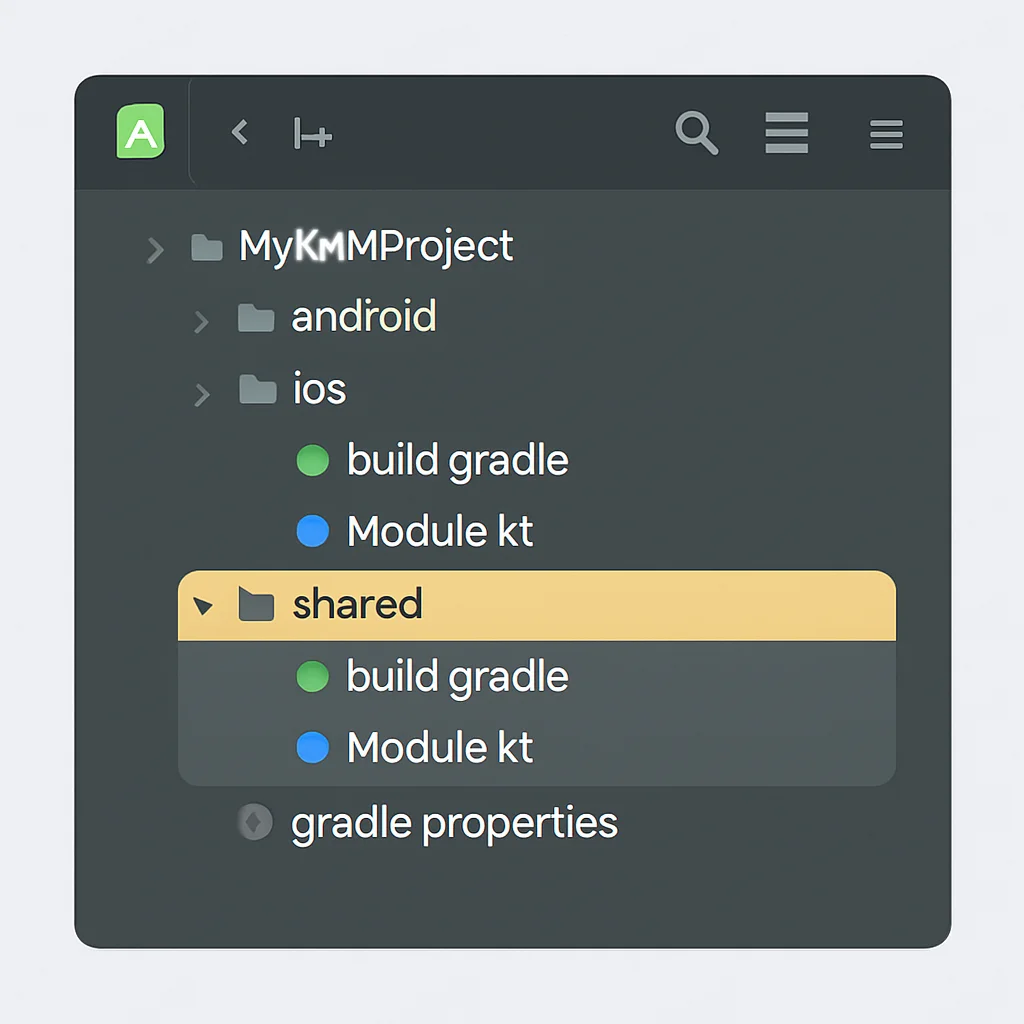Select the MyKMMProject label
The width and height of the screenshot is (1024, 1024).
pyautogui.click(x=376, y=248)
